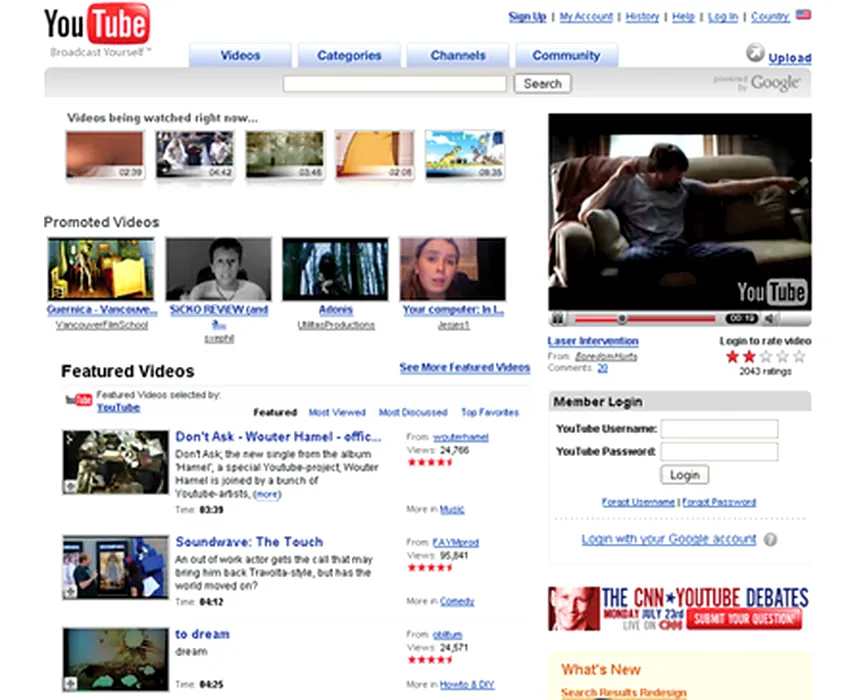
Task: Open Your computer promoted video link
Action: click(453, 310)
